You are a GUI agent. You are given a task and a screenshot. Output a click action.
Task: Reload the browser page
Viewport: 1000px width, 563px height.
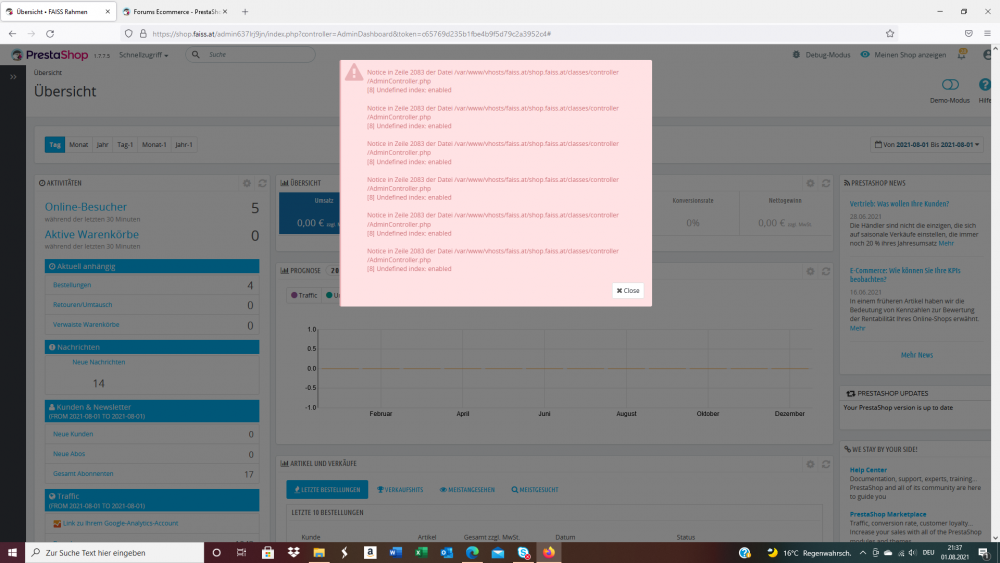pos(50,34)
